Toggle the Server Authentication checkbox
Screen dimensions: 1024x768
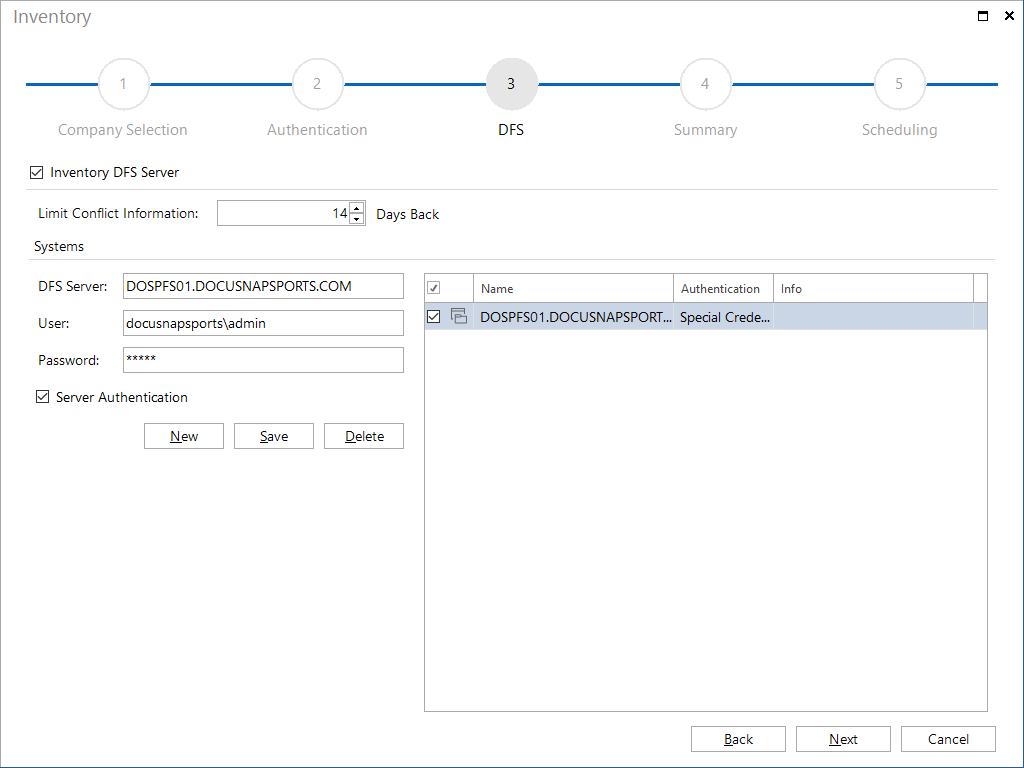tap(42, 397)
